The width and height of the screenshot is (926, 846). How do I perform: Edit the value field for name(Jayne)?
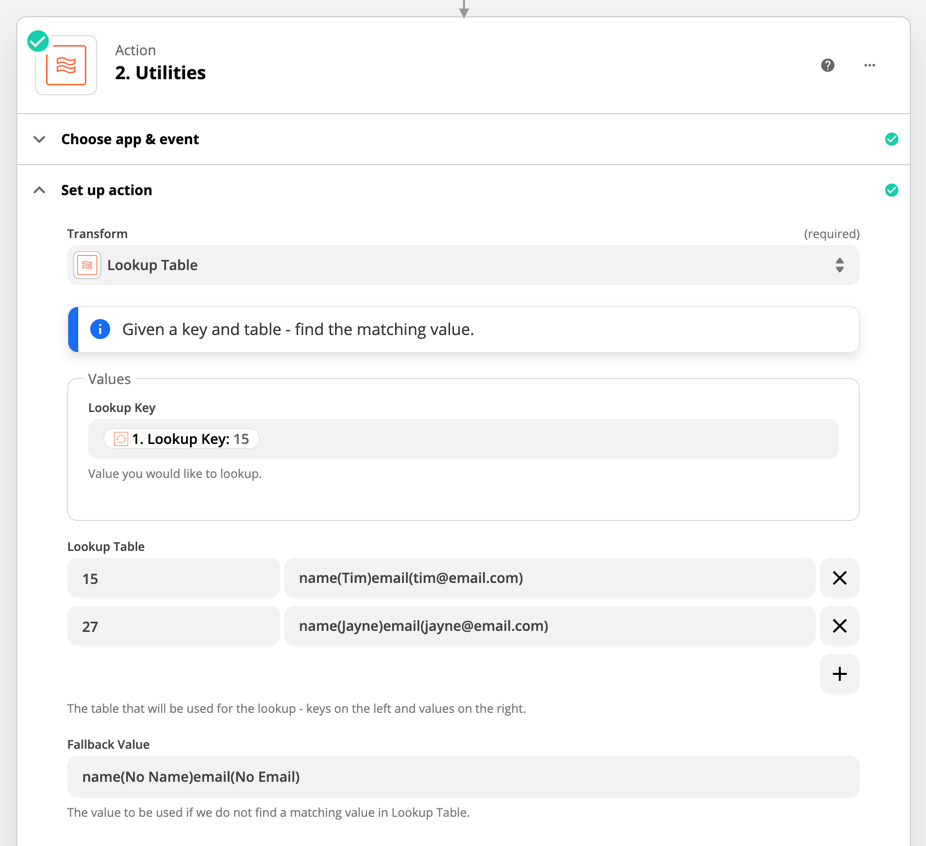point(549,626)
